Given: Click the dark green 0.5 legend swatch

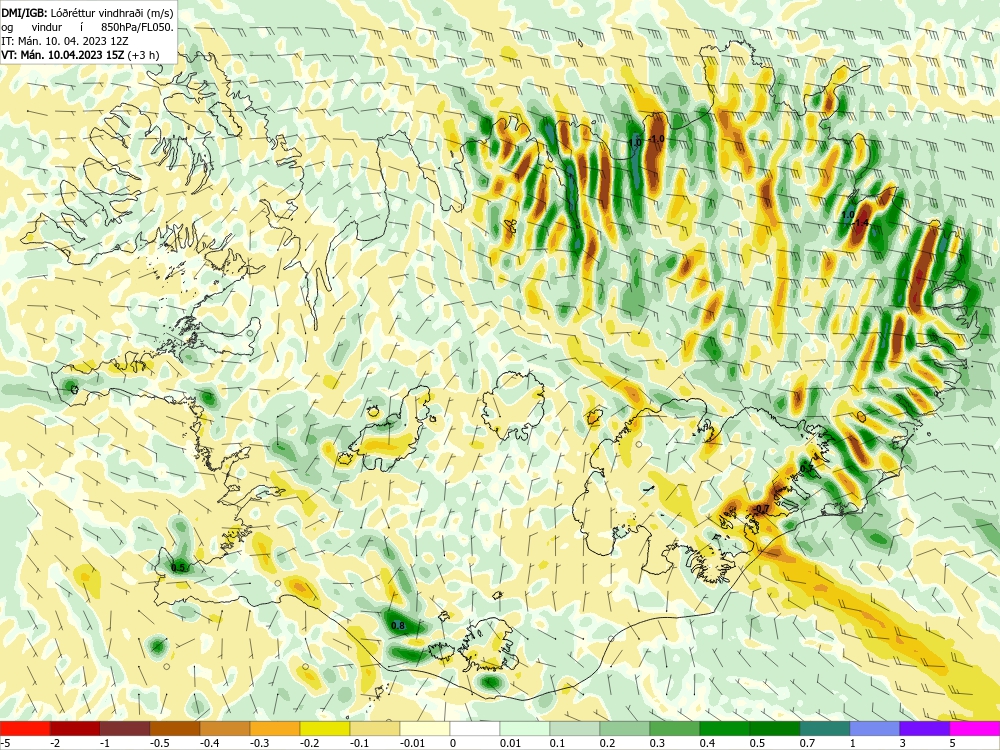Looking at the screenshot, I should 775,728.
